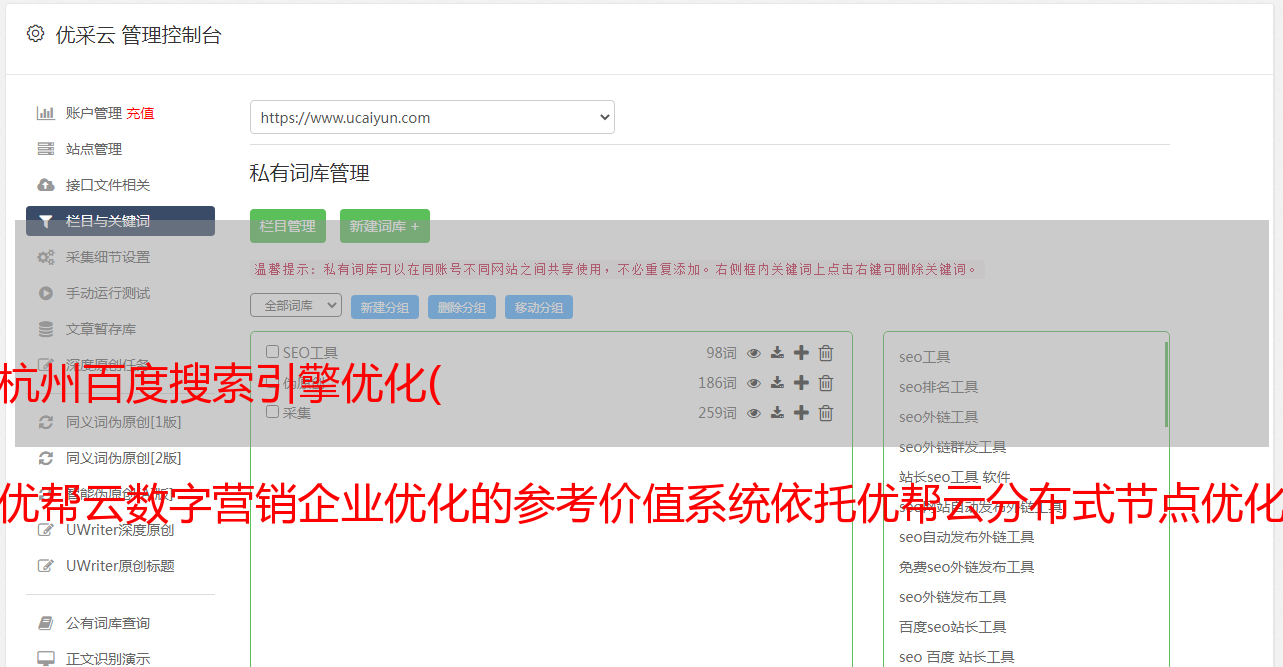Tick the SEO工具 library checkbox
The width and height of the screenshot is (1283, 667).
pyautogui.click(x=273, y=352)
